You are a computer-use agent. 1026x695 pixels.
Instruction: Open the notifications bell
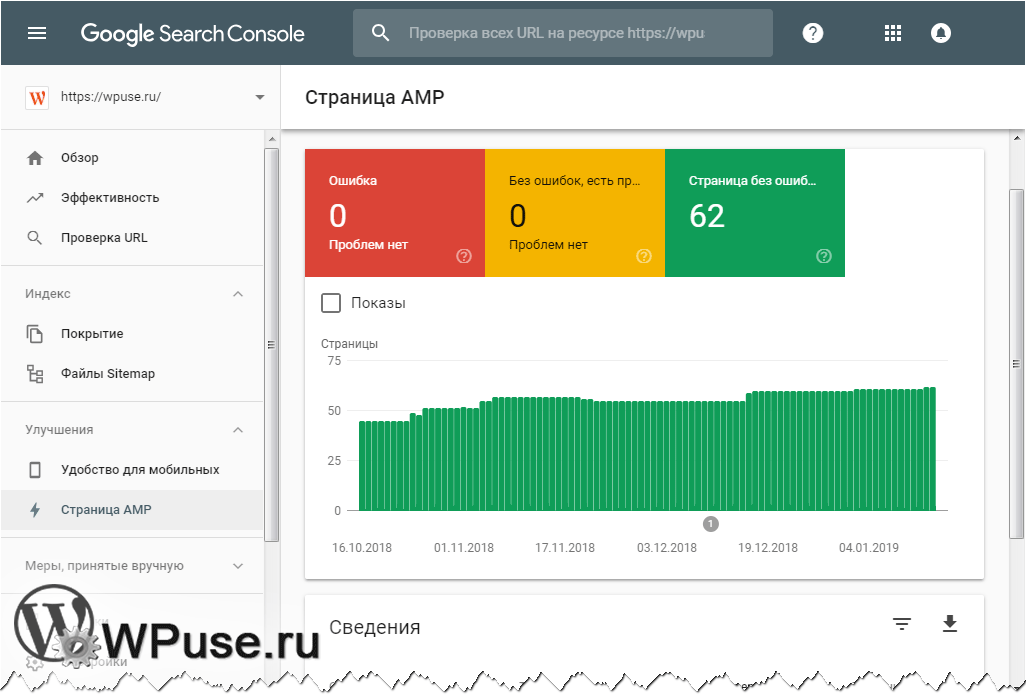coord(941,33)
